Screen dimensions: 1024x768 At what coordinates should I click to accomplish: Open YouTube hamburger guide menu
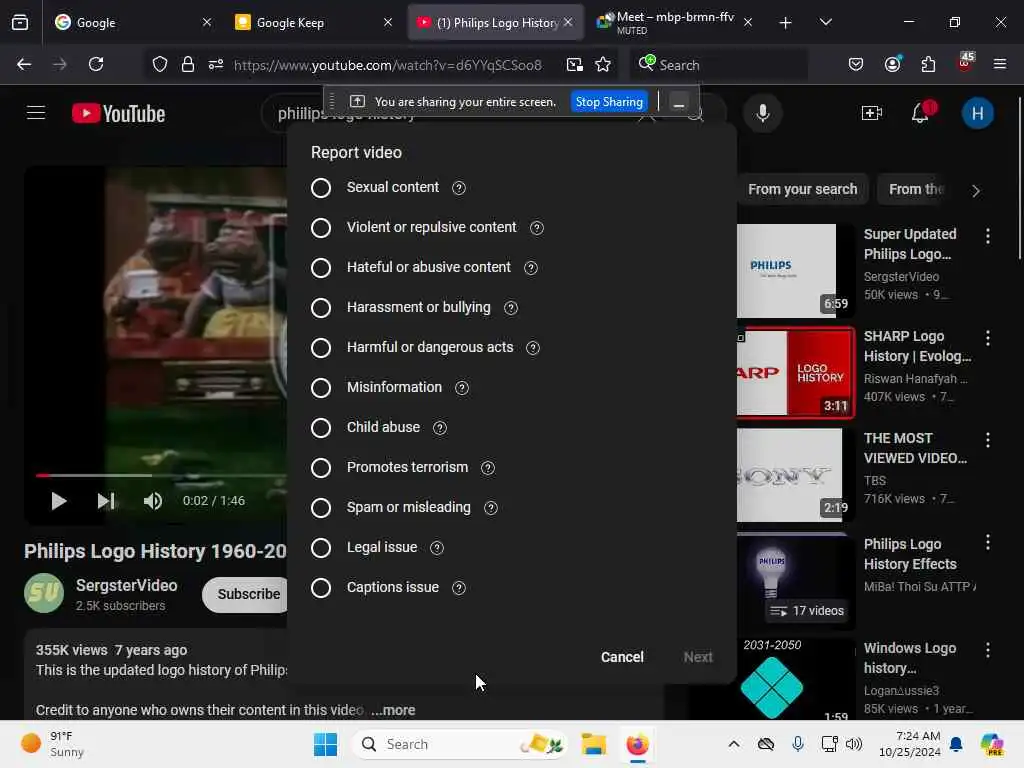[x=36, y=114]
